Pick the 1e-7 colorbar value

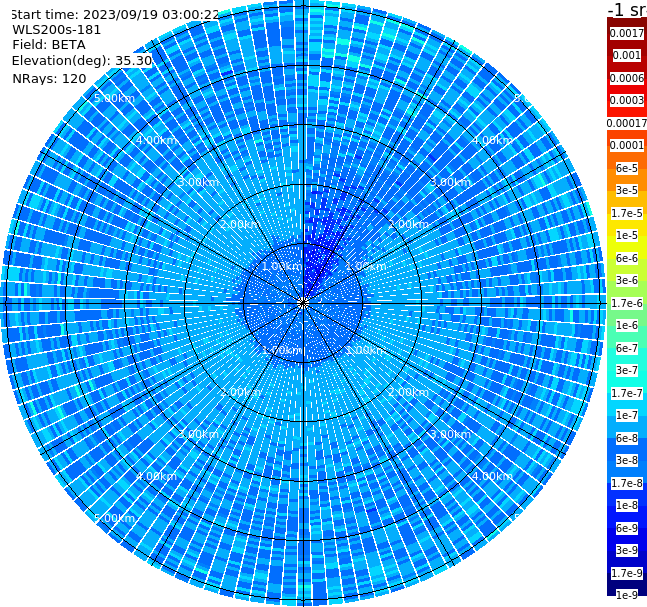(627, 415)
